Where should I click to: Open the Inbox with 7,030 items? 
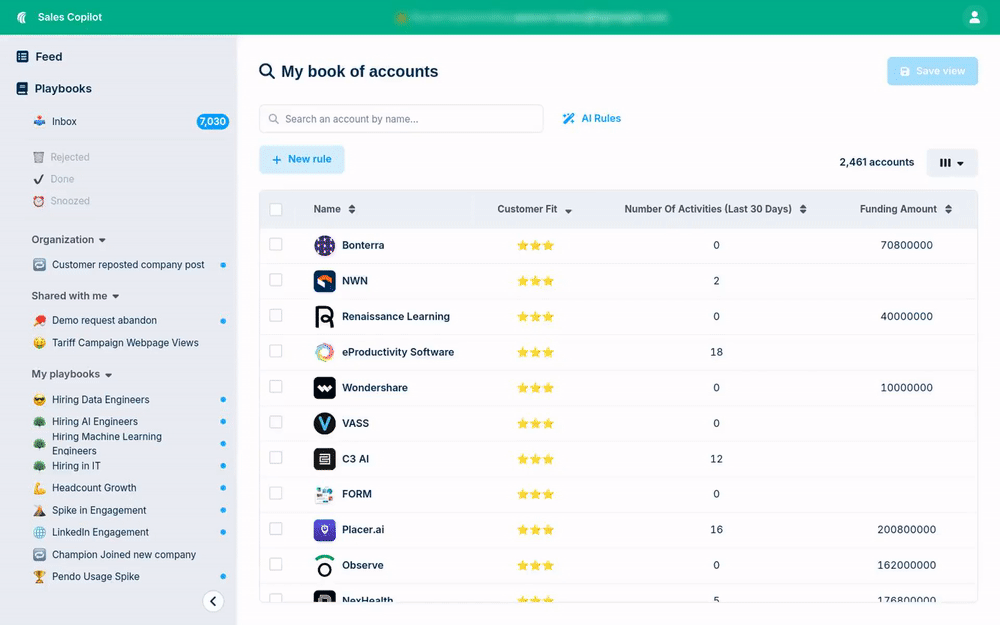(x=131, y=121)
